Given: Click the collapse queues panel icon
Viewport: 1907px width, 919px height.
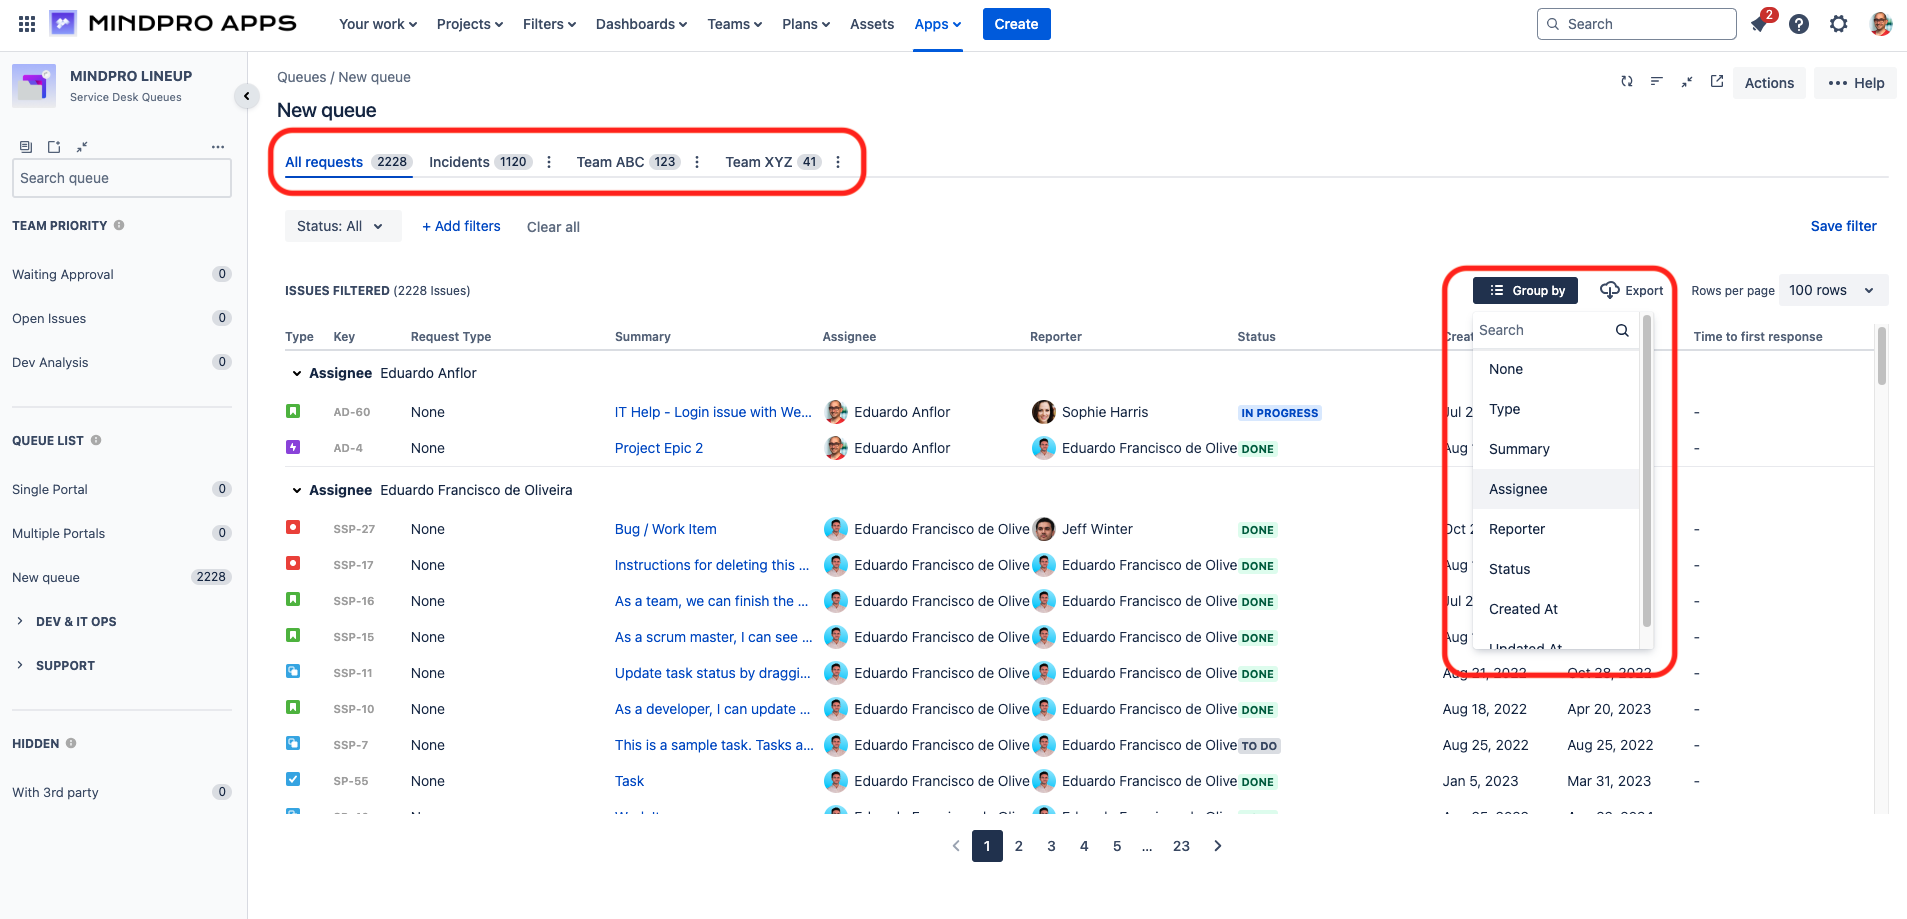Looking at the screenshot, I should click(x=81, y=146).
